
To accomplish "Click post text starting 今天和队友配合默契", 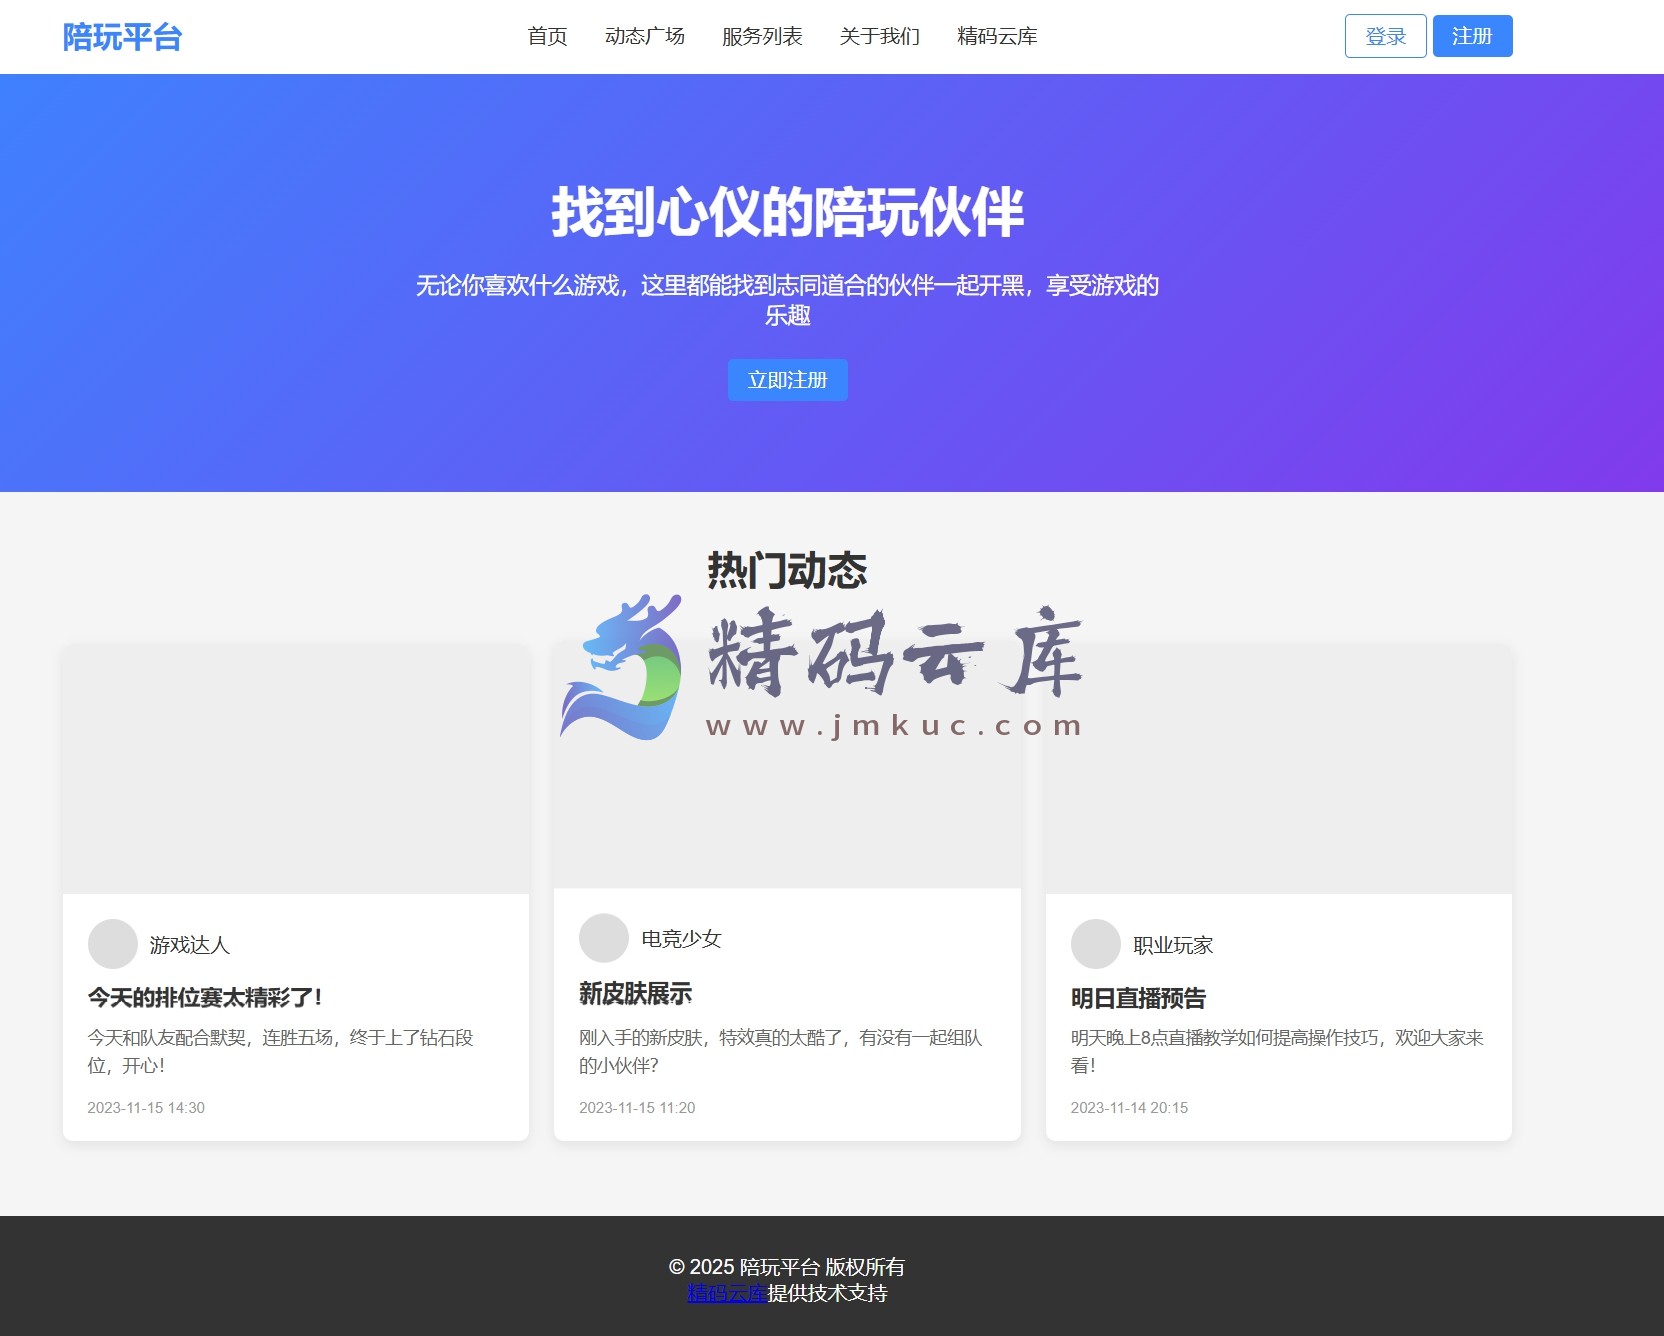I will [x=281, y=1051].
